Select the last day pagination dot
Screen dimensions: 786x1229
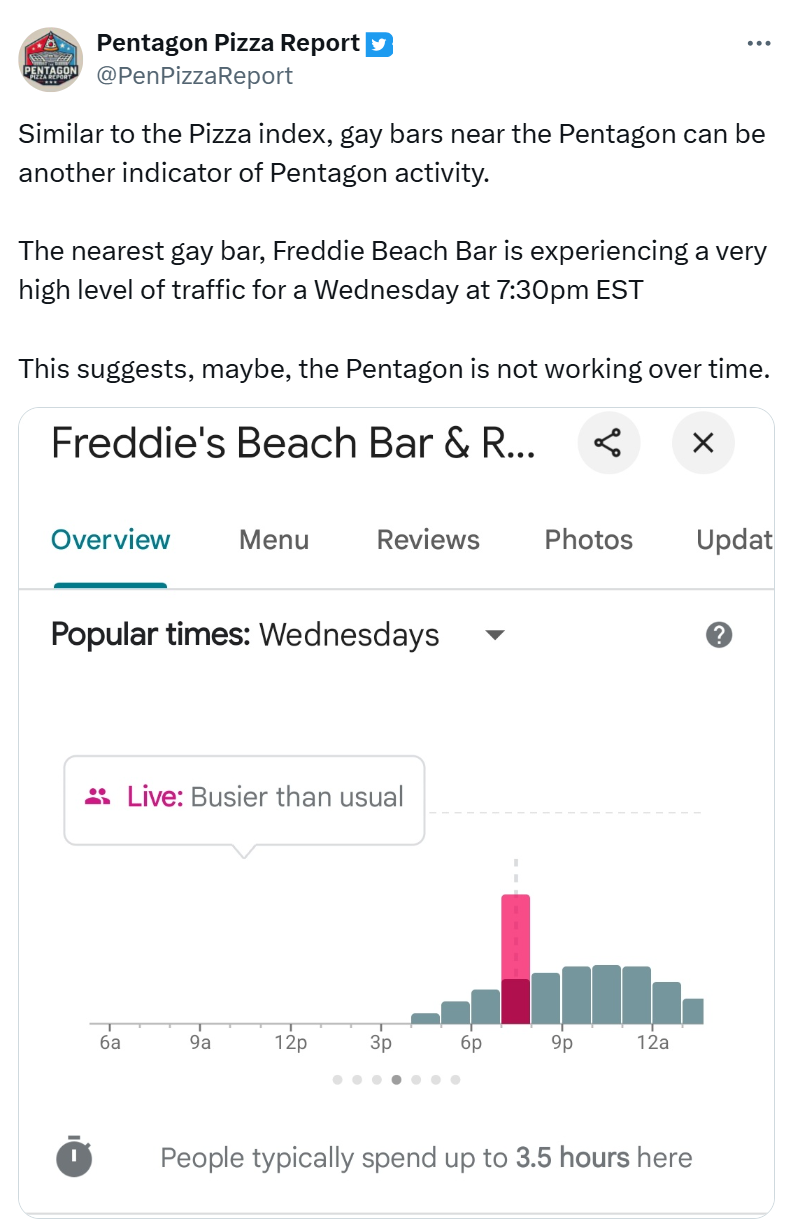pyautogui.click(x=455, y=1080)
